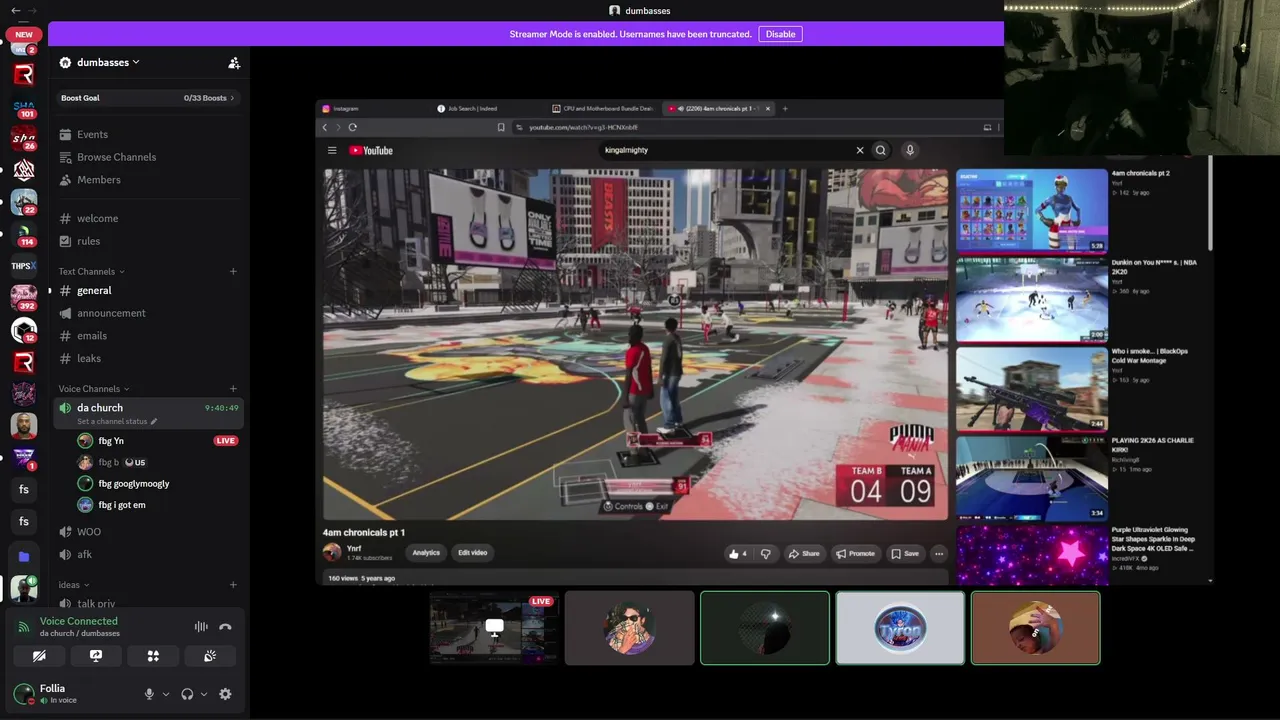Viewport: 1280px width, 720px height.
Task: Click the YouTube search box reading kingalmighty
Action: [x=725, y=150]
